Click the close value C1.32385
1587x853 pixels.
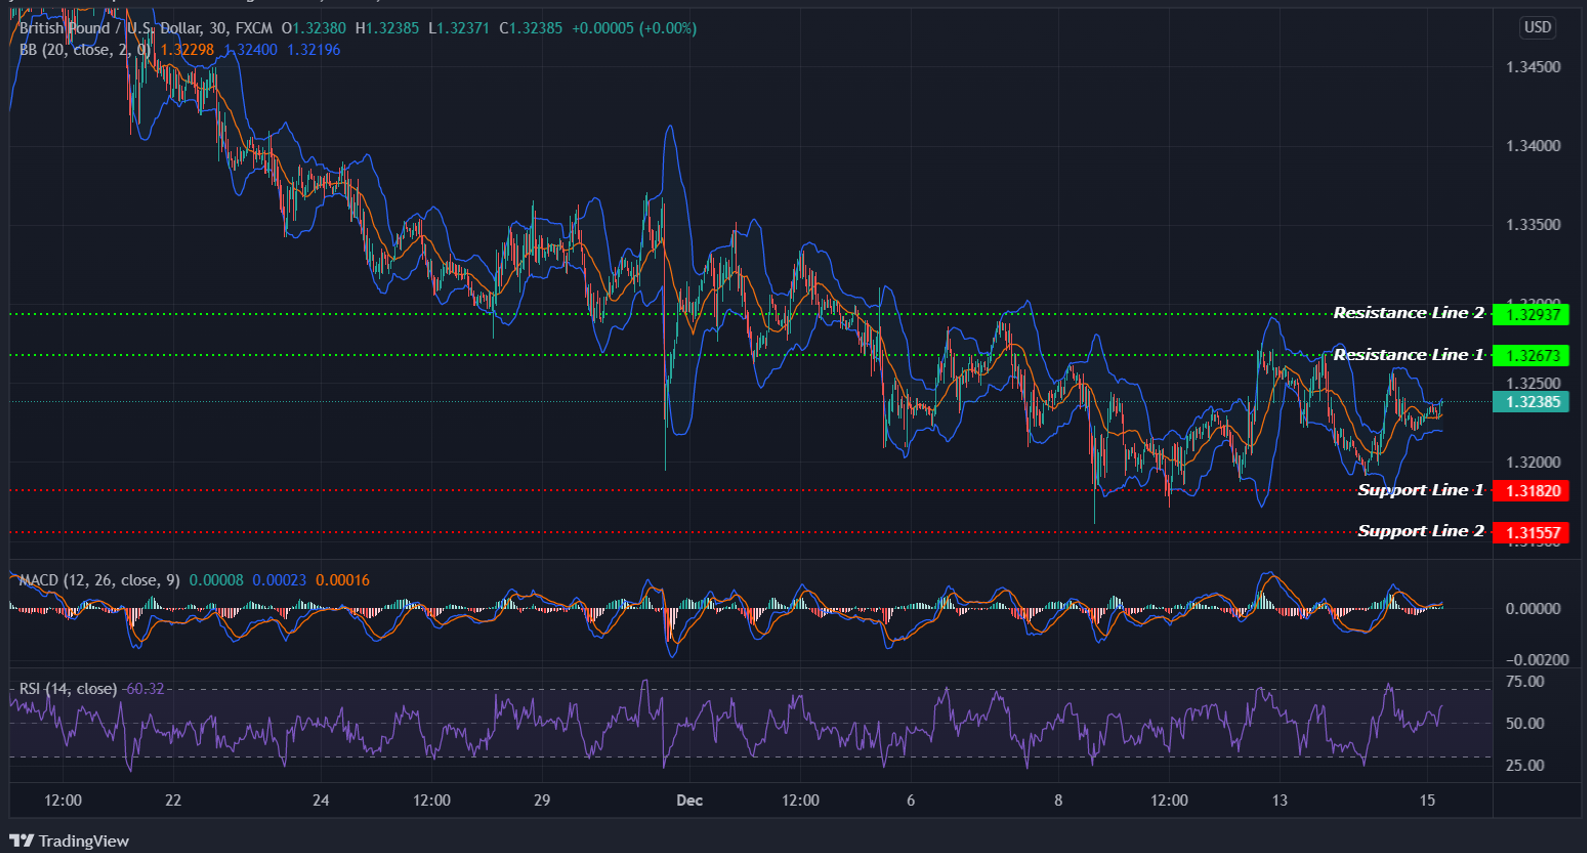(530, 28)
